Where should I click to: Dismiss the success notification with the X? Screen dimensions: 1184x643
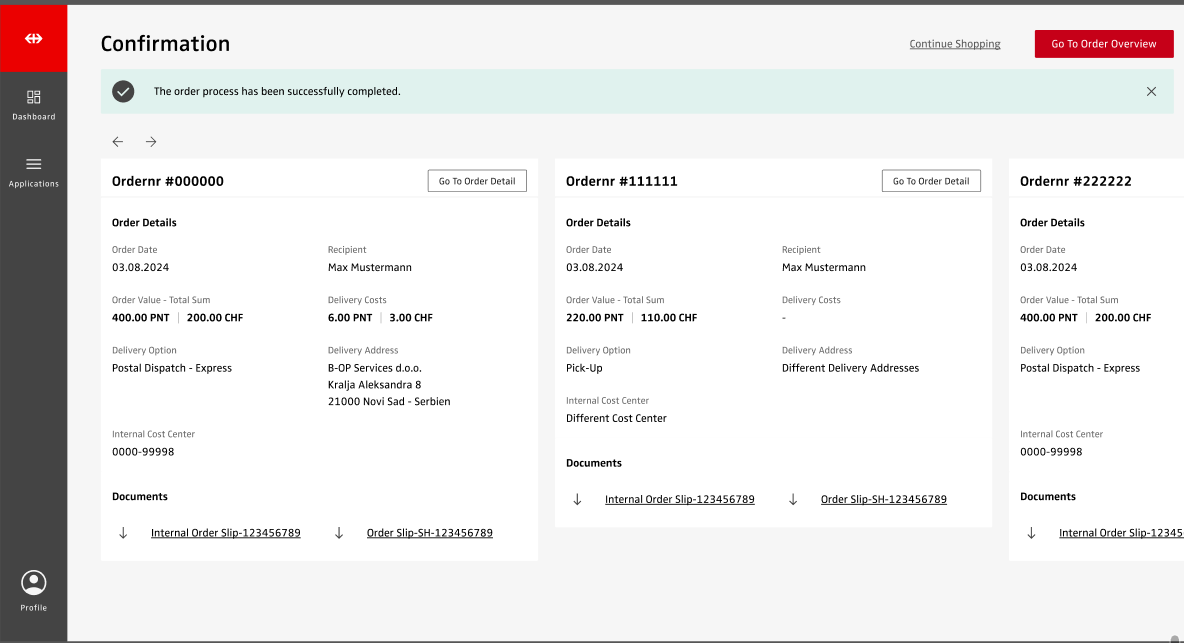pyautogui.click(x=1151, y=91)
